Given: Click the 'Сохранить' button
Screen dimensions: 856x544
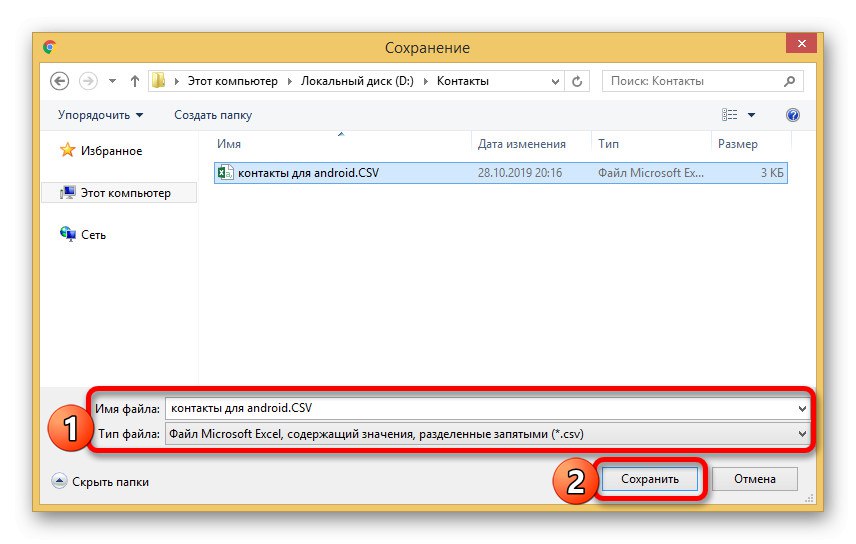Looking at the screenshot, I should click(x=650, y=479).
